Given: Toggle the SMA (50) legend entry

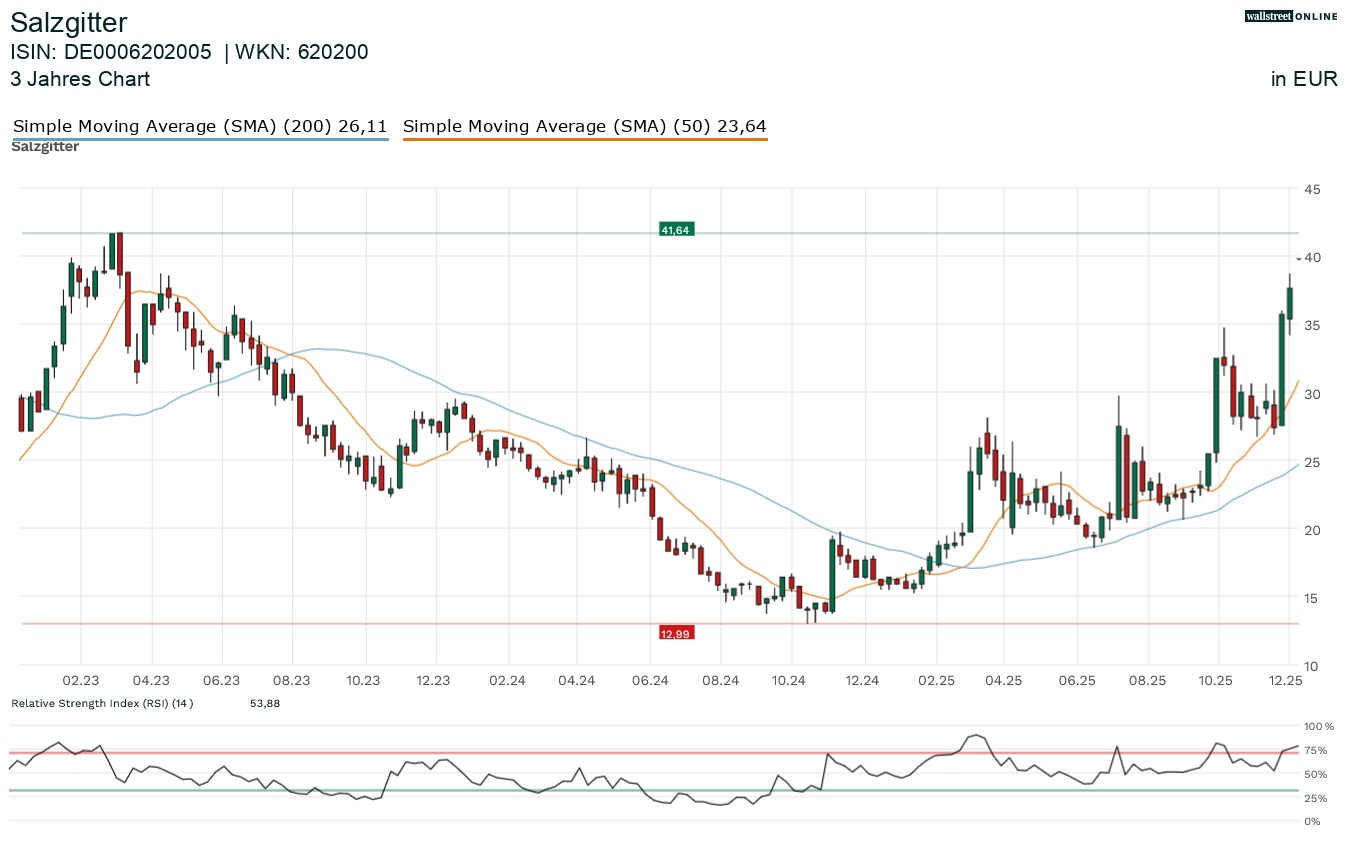Looking at the screenshot, I should coord(584,126).
